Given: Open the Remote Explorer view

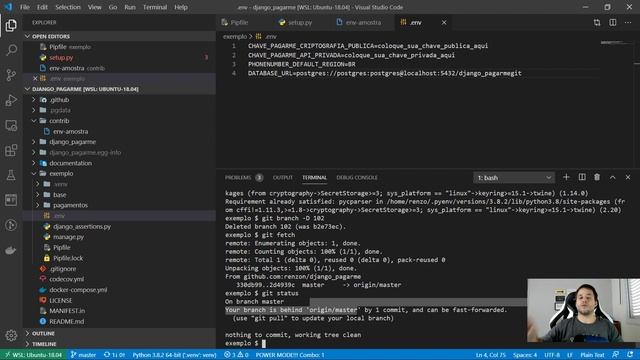Looking at the screenshot, I should coord(11,125).
